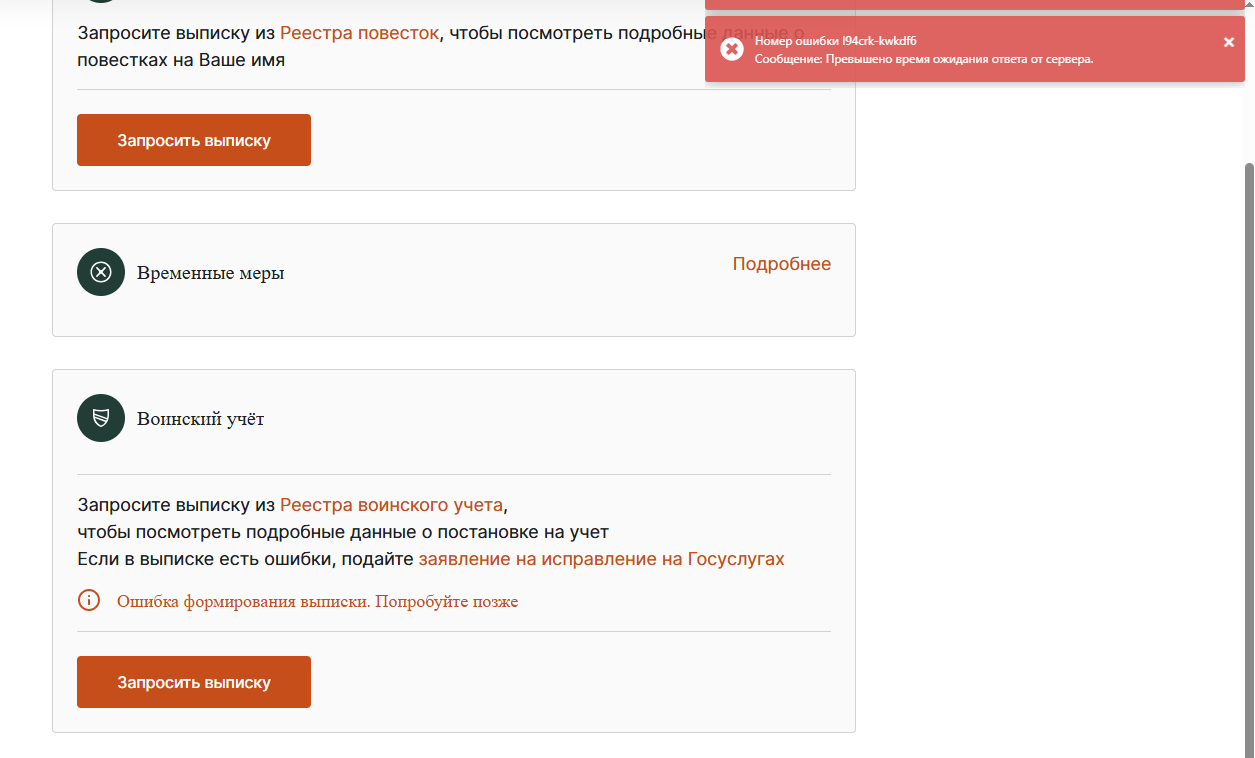
Task: Dismiss the server timeout error notification
Action: 1229,42
